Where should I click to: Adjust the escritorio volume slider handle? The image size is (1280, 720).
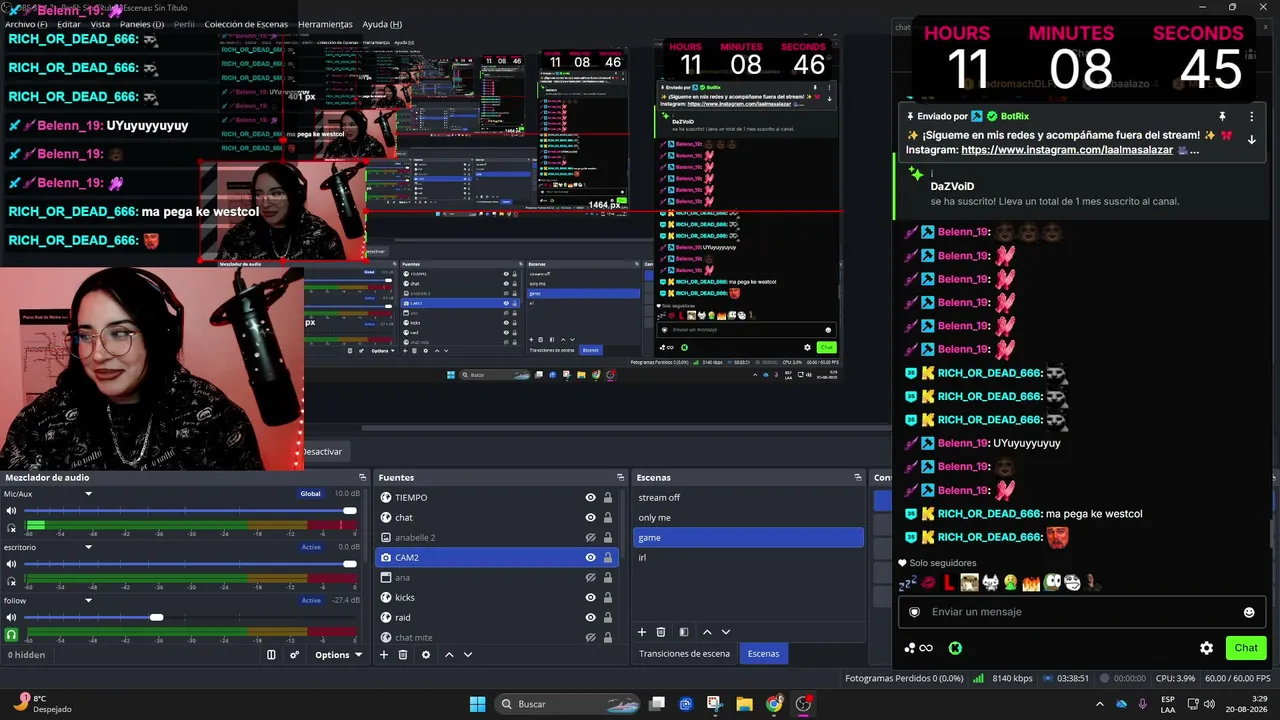[350, 564]
